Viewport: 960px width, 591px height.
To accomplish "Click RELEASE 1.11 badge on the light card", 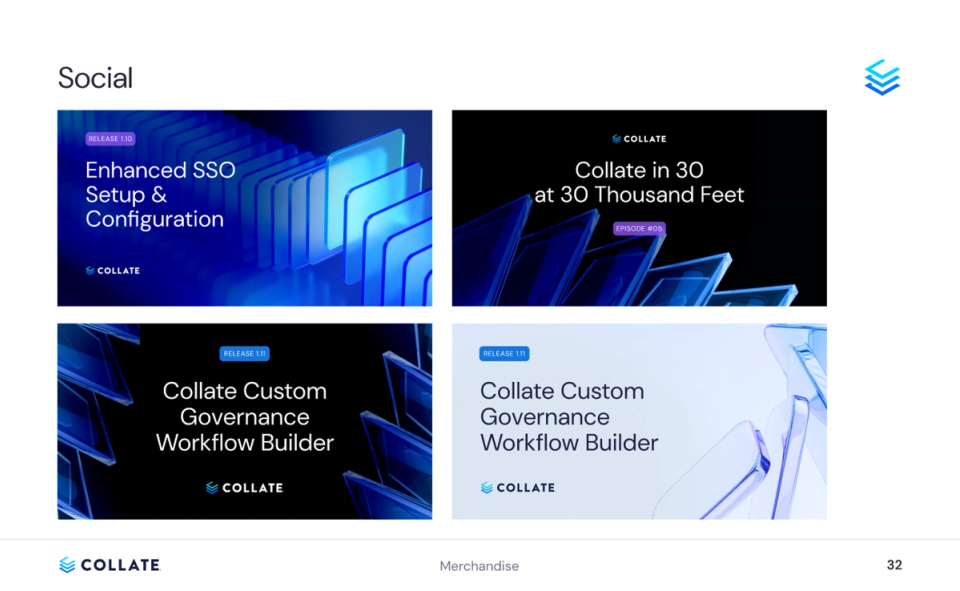I will [504, 353].
